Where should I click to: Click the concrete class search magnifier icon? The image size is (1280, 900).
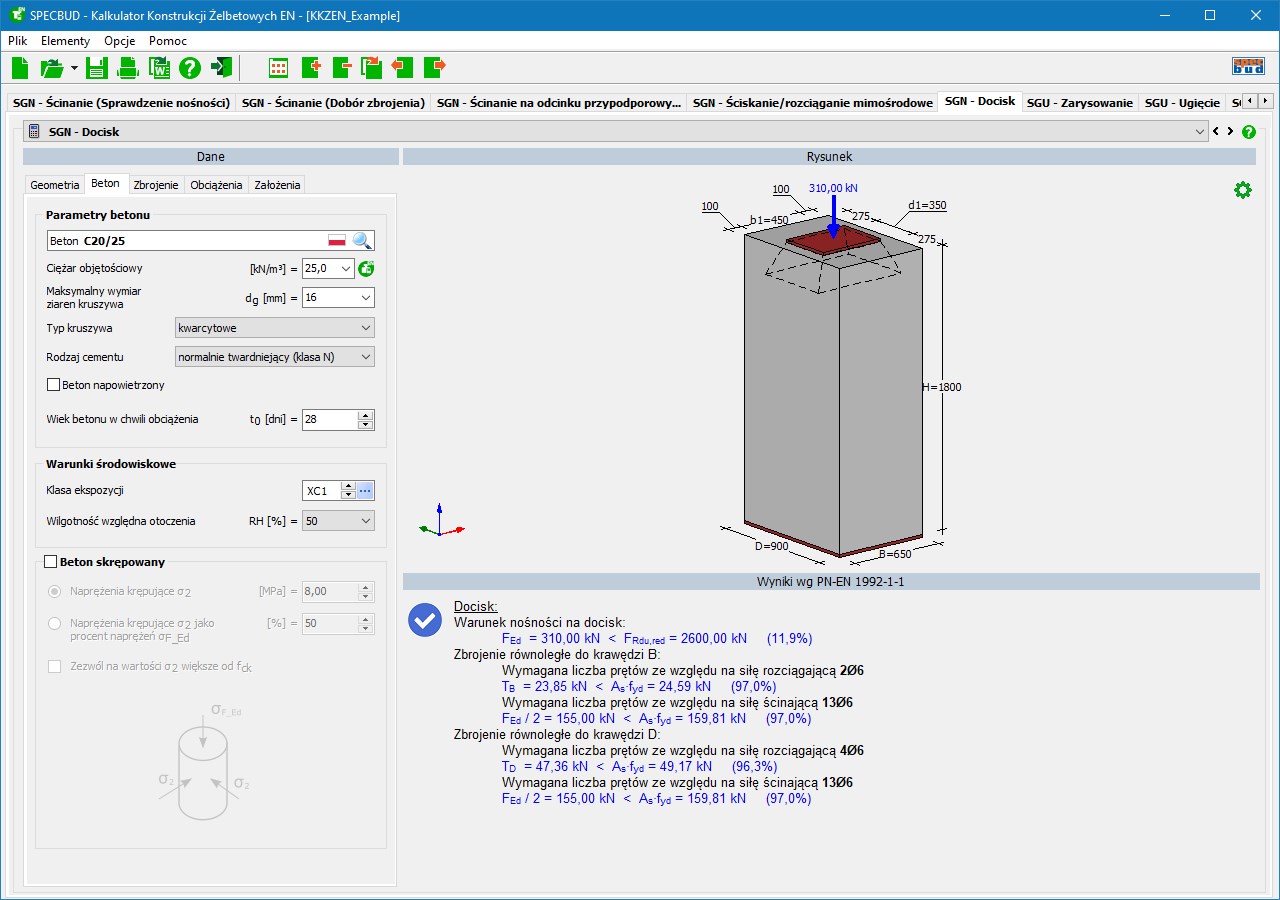(362, 241)
